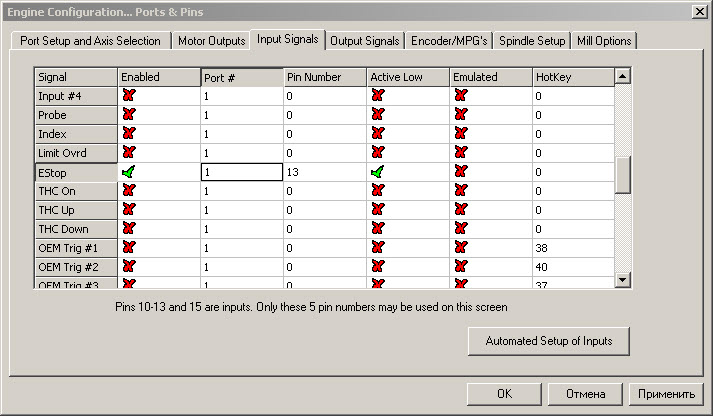713x416 pixels.
Task: Toggle Active Low for OEM Trig #1
Action: click(378, 248)
